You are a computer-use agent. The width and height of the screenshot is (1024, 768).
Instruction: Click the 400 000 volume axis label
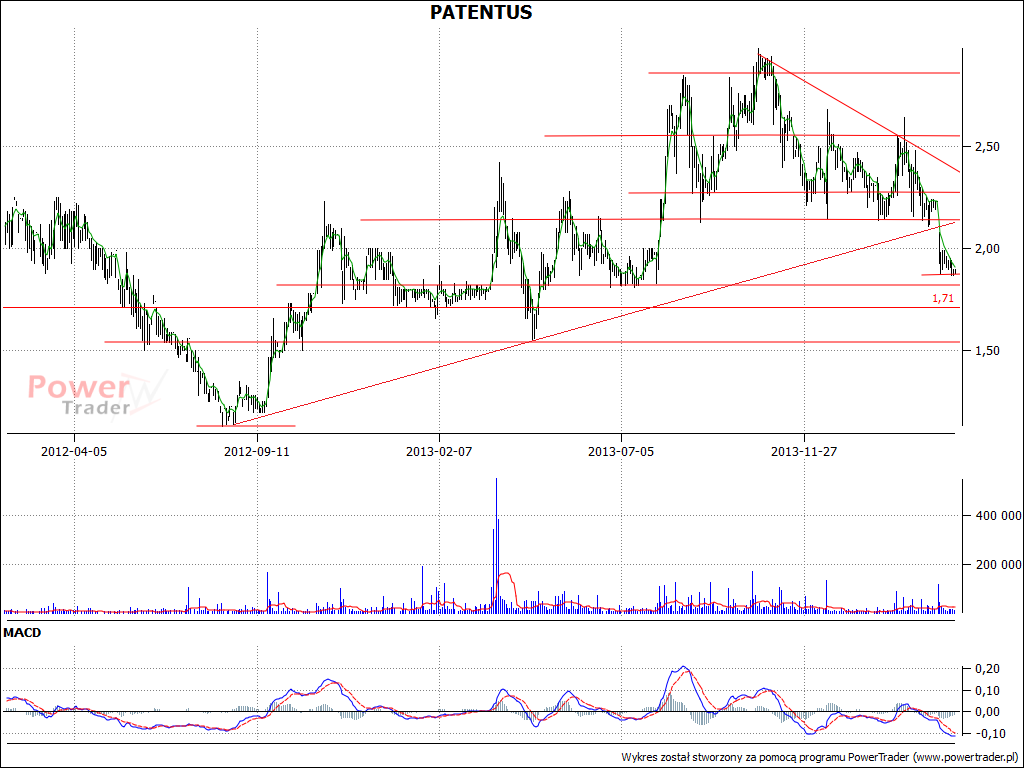pyautogui.click(x=998, y=516)
